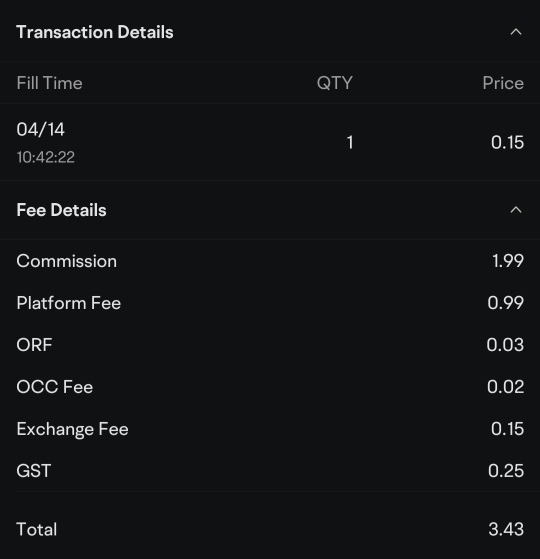Click the ORF fee label

pyautogui.click(x=34, y=345)
